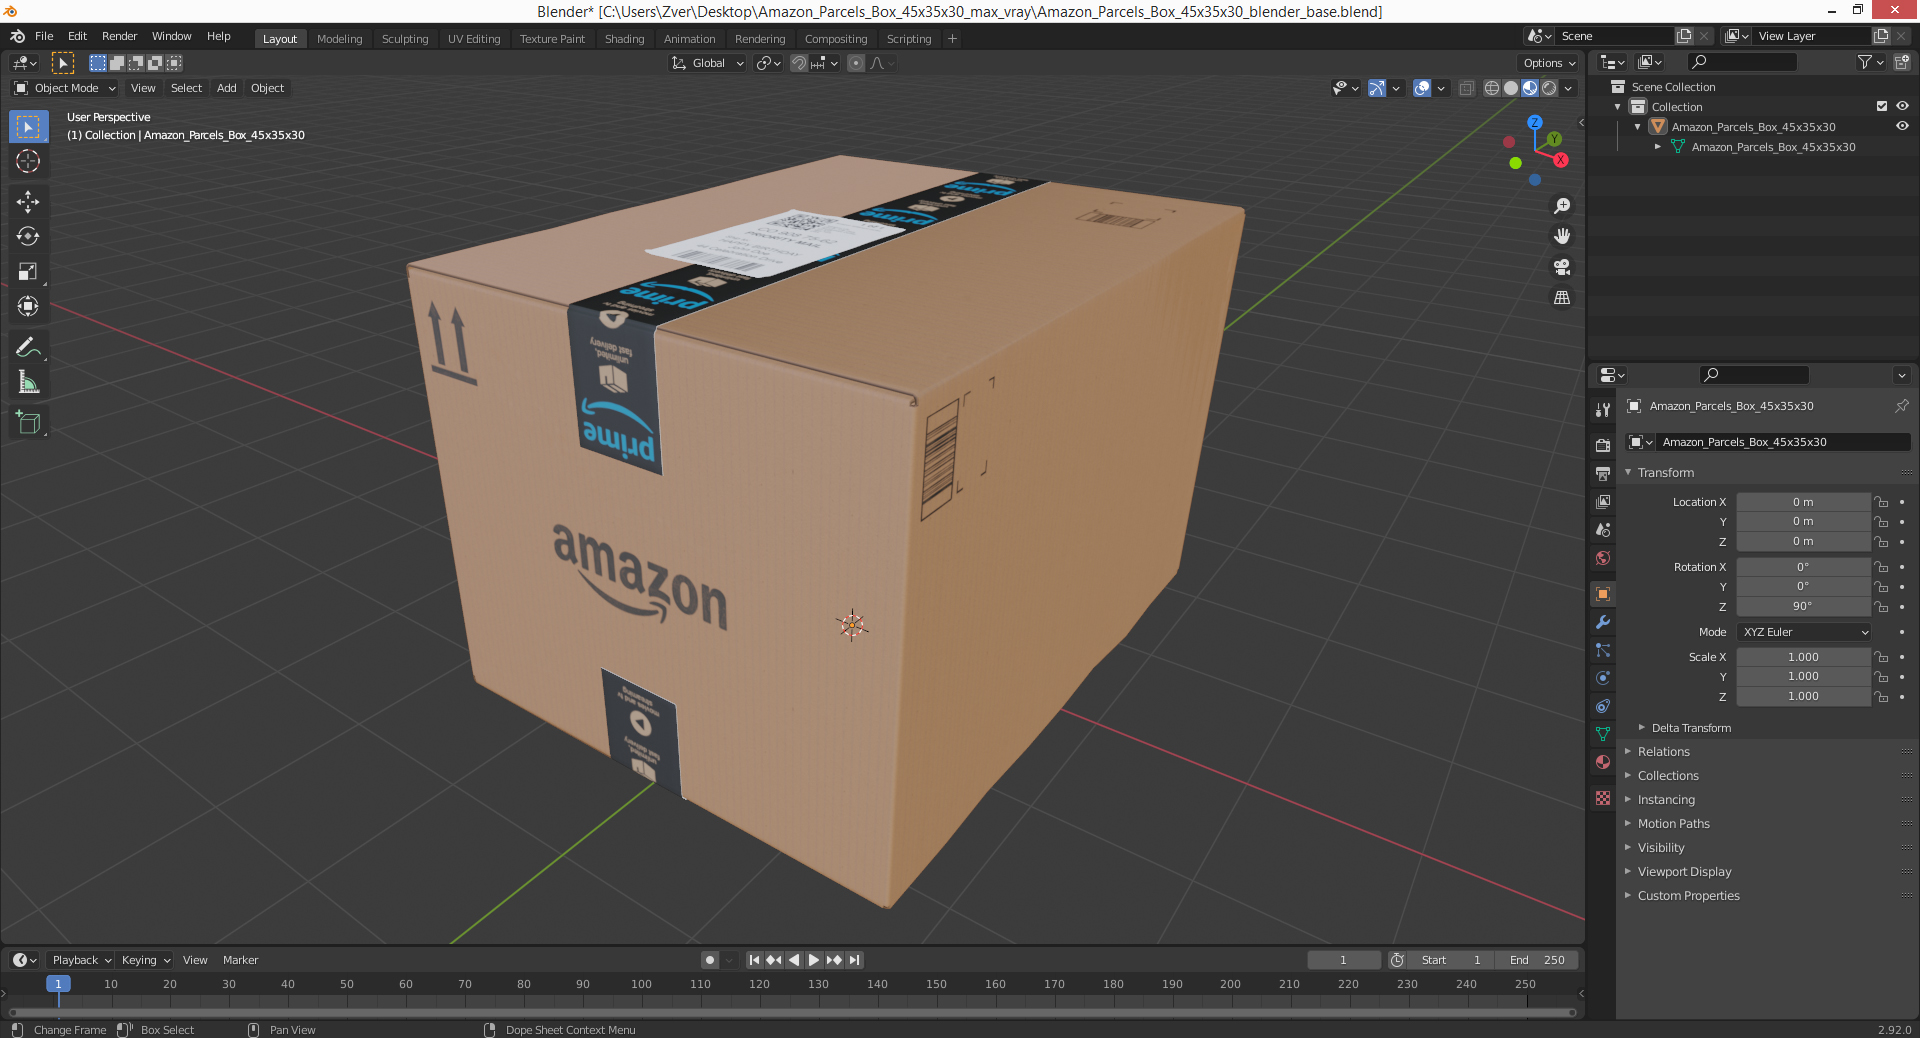Toggle lock on Rotation Z
Screen dimensions: 1920x1038
pyautogui.click(x=1881, y=606)
